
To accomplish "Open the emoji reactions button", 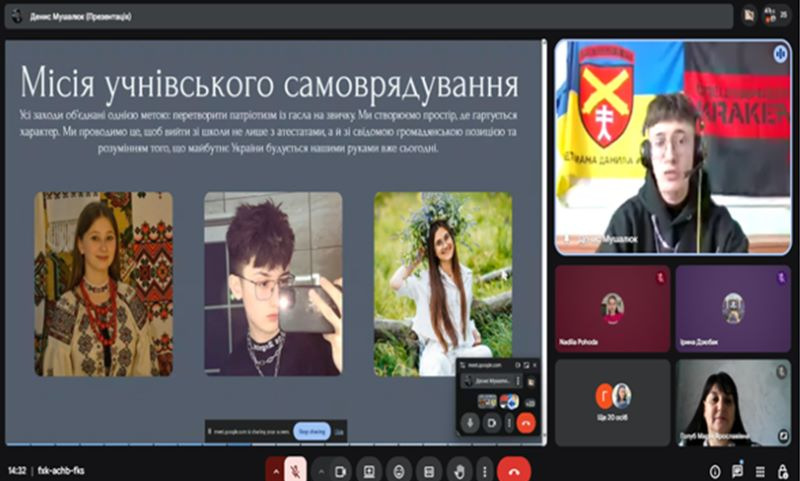I will coord(399,470).
